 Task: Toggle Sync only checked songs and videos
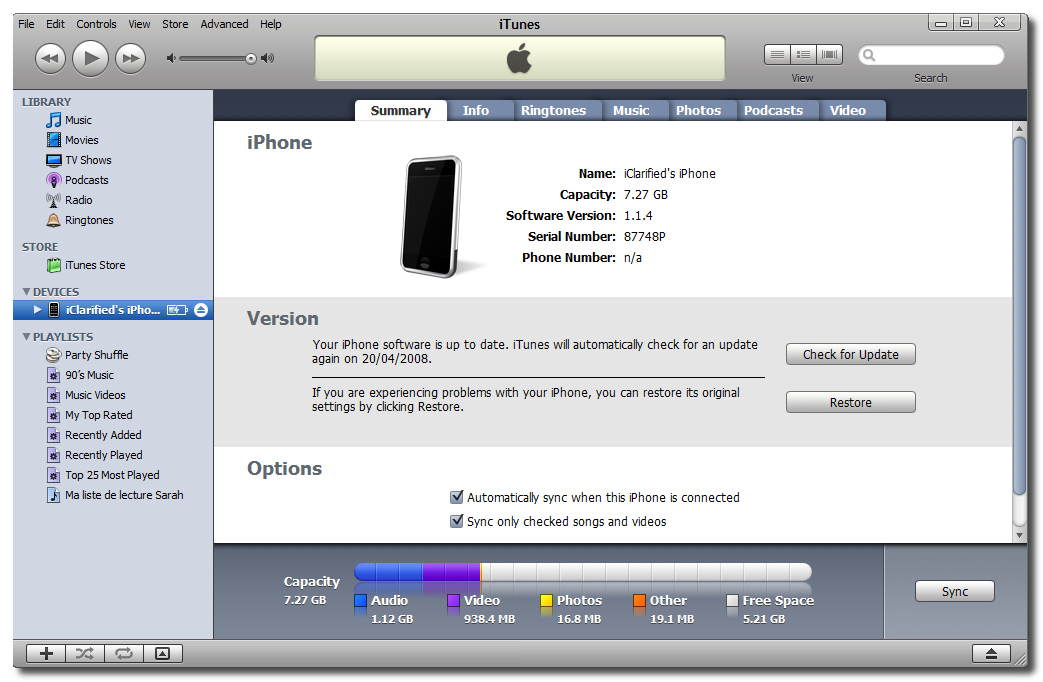(x=456, y=521)
